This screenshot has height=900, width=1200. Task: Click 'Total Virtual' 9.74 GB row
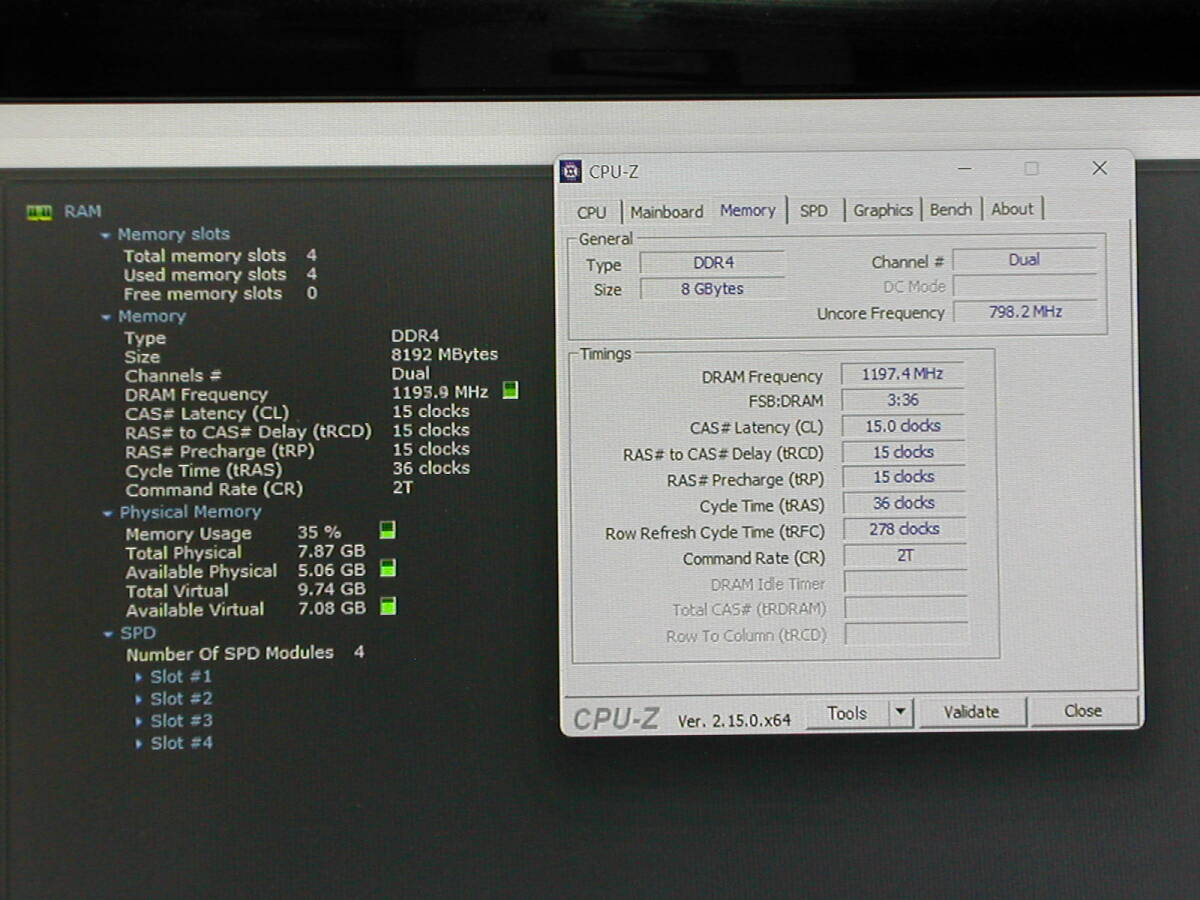tap(246, 590)
